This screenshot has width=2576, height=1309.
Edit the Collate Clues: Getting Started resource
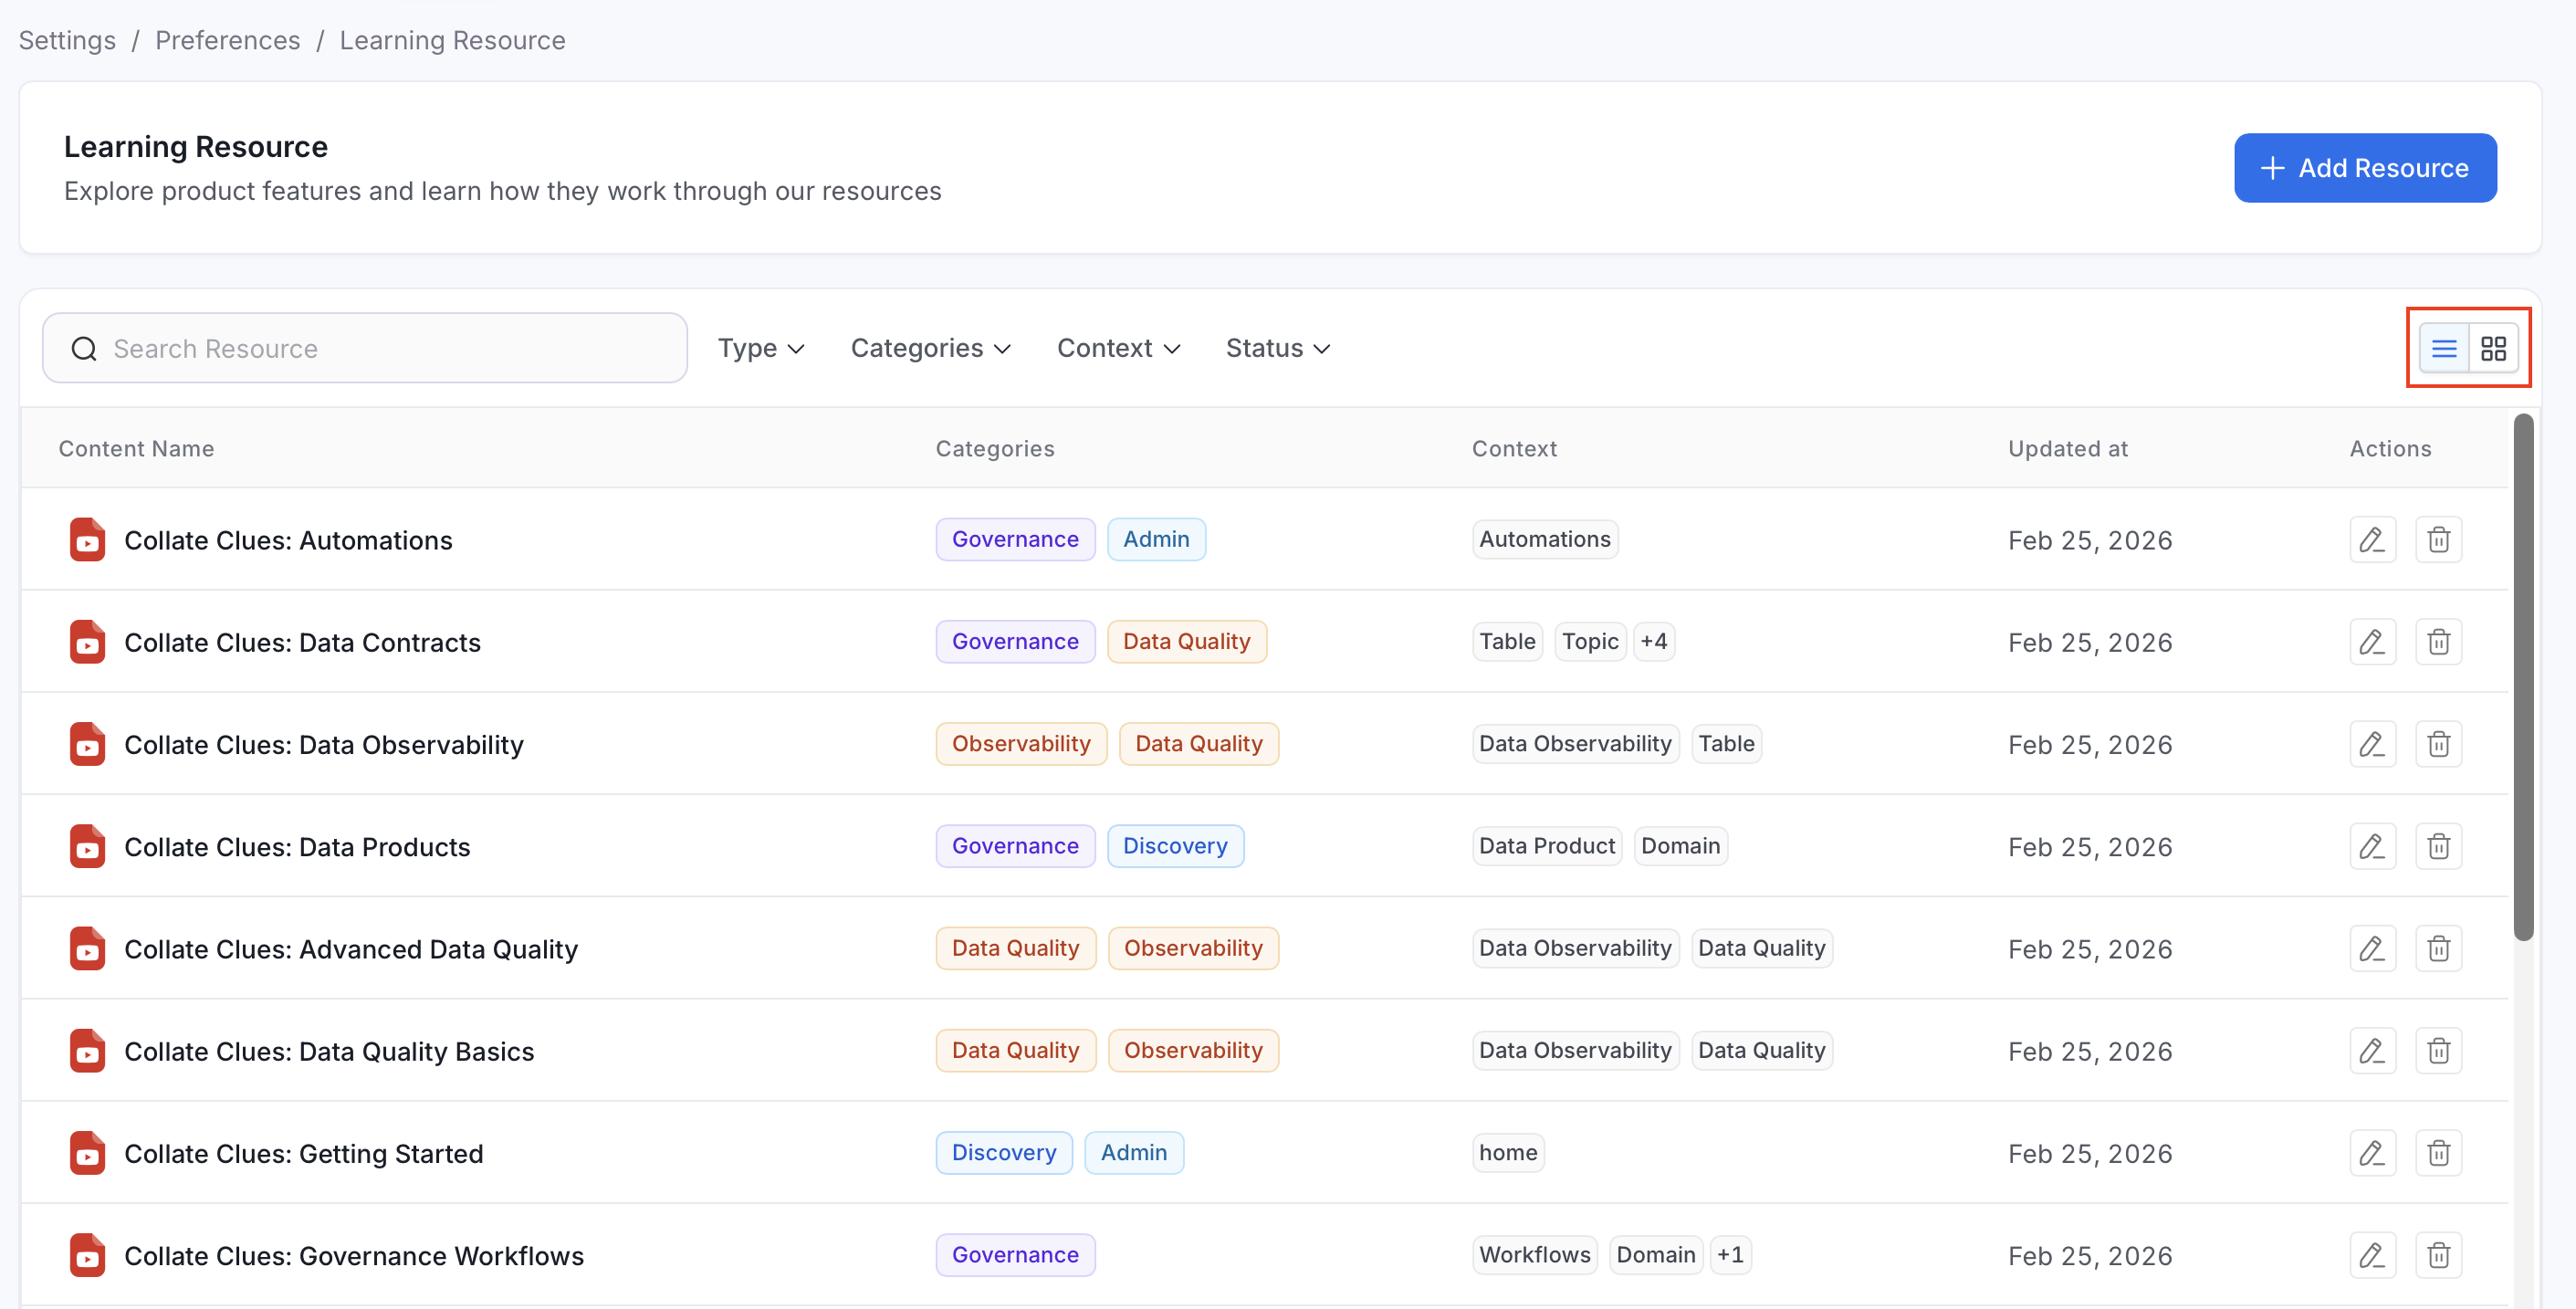pos(2372,1153)
